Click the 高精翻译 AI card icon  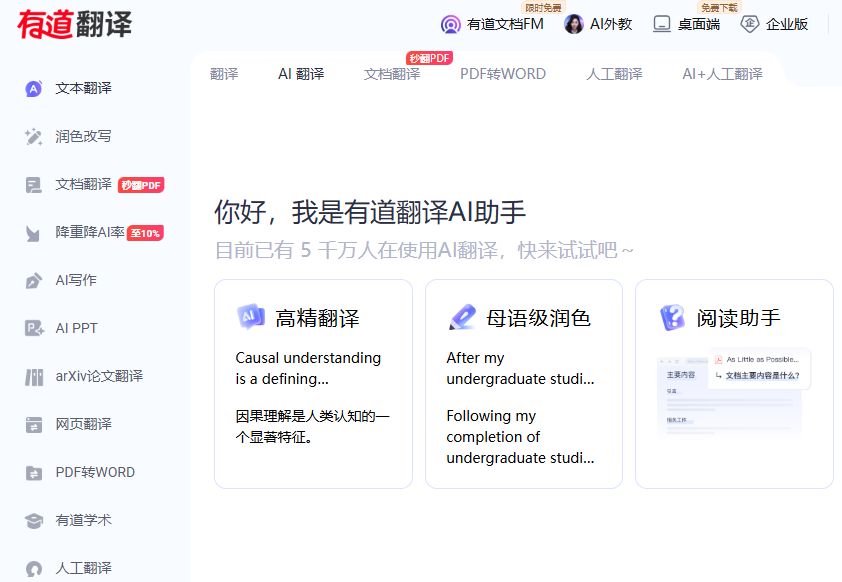251,317
